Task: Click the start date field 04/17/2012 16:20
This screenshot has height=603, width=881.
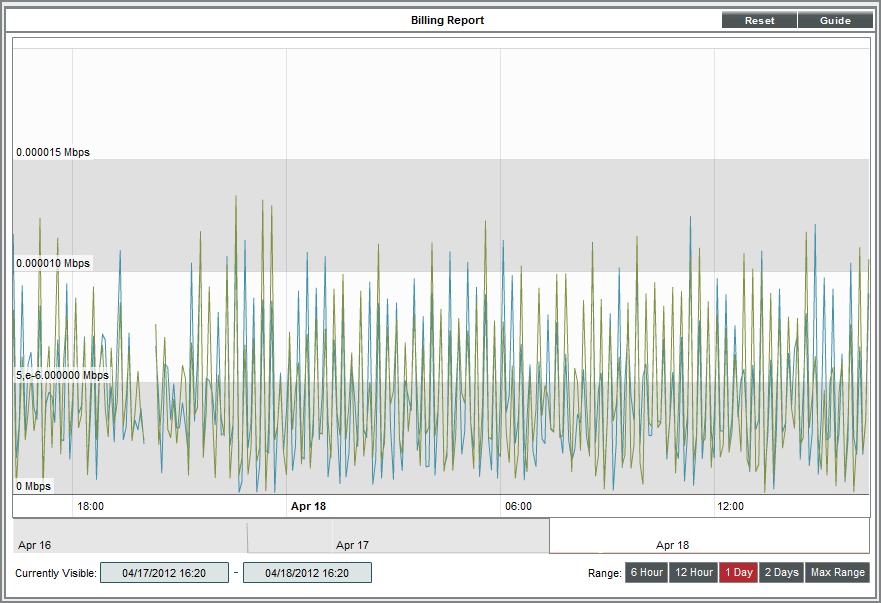Action: pos(164,573)
